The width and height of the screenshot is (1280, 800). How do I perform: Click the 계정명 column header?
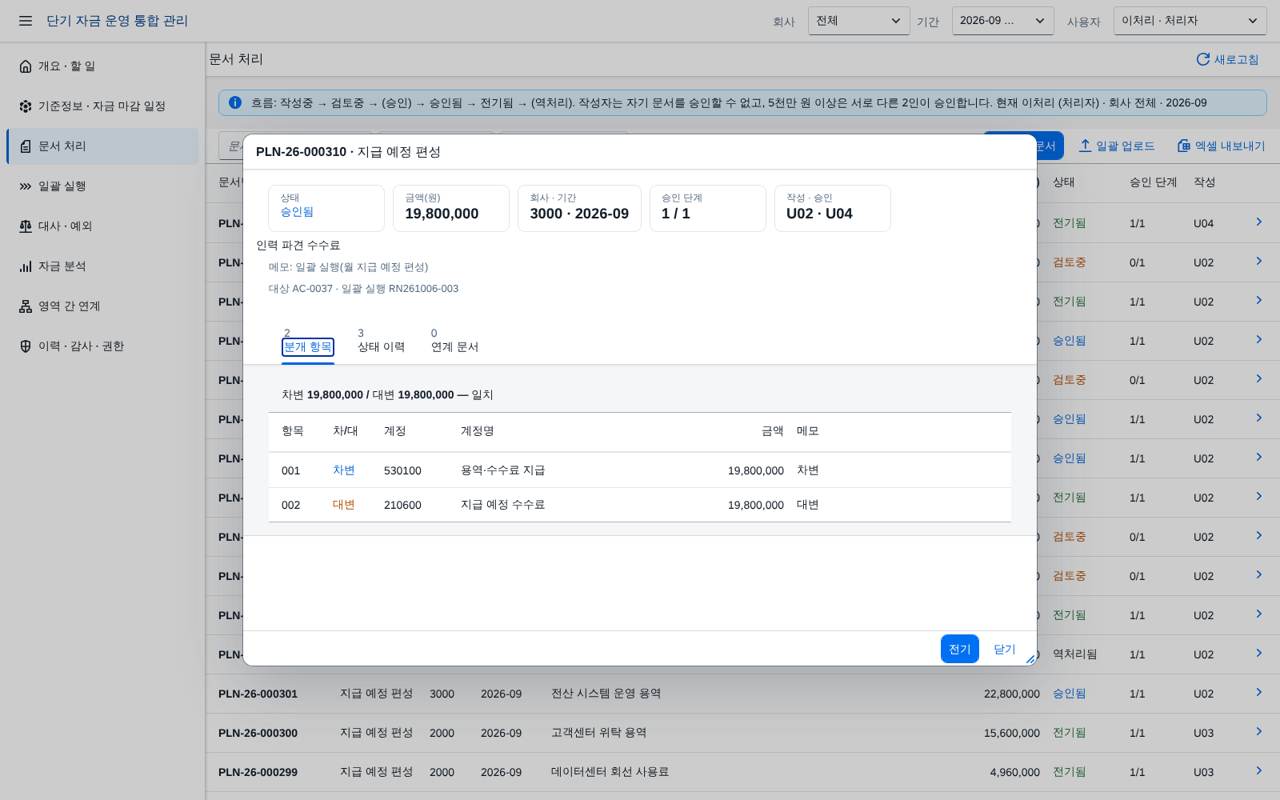pos(477,431)
